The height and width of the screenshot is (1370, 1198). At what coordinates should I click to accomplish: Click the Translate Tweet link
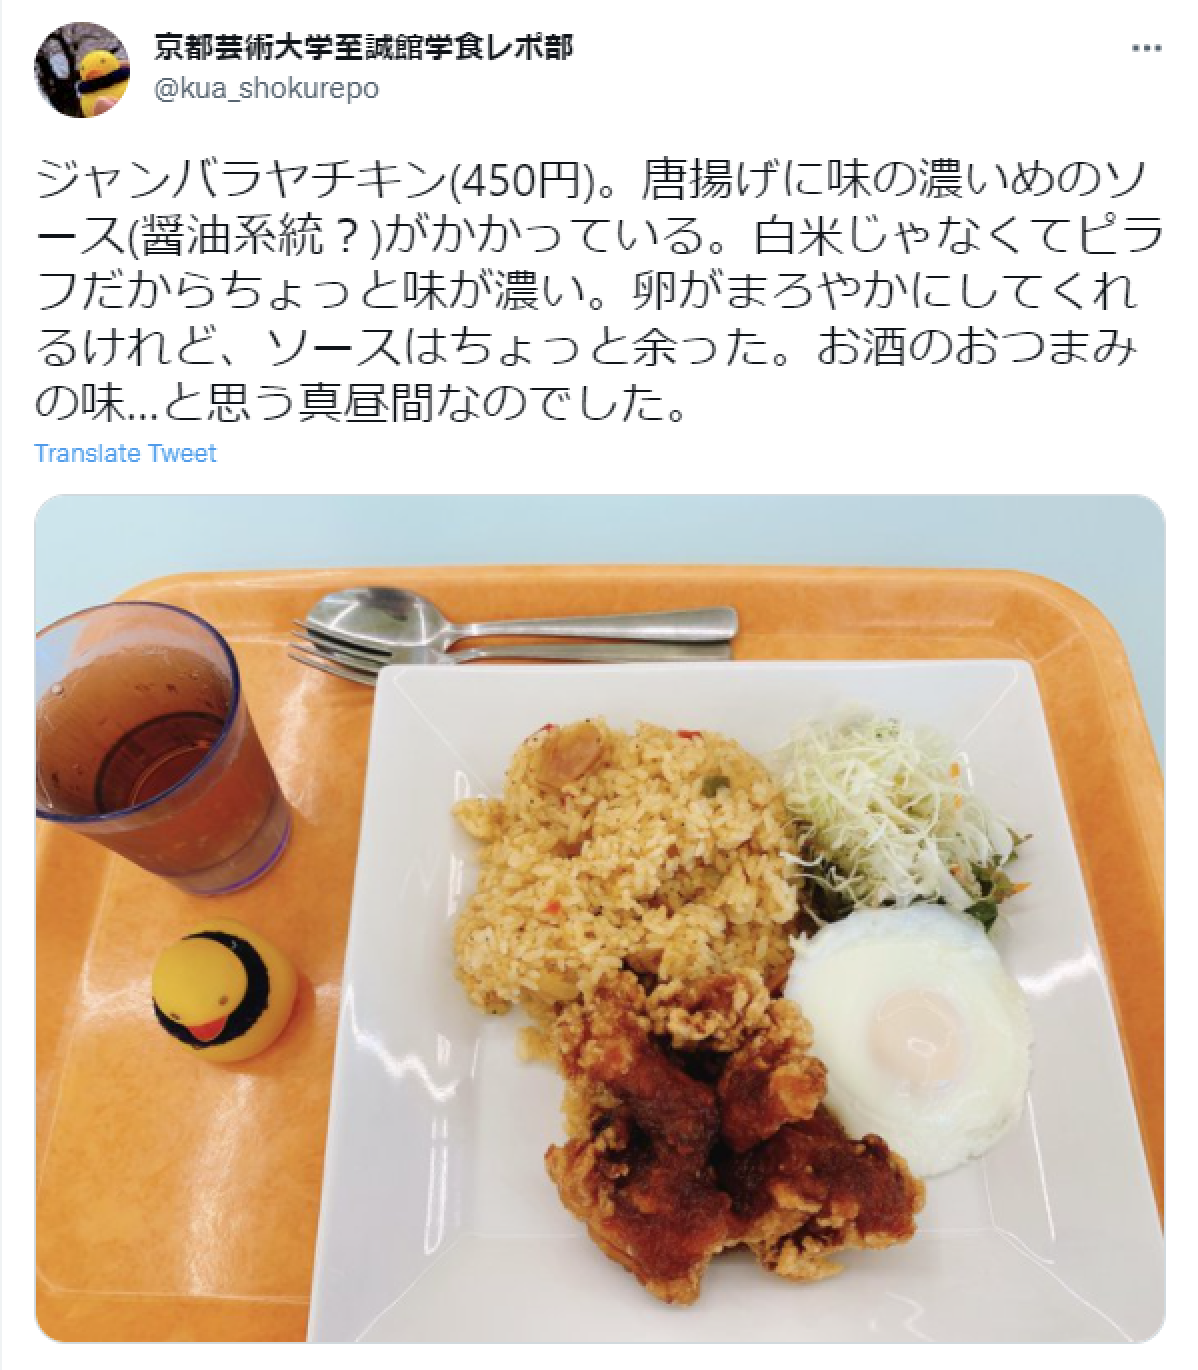(125, 453)
